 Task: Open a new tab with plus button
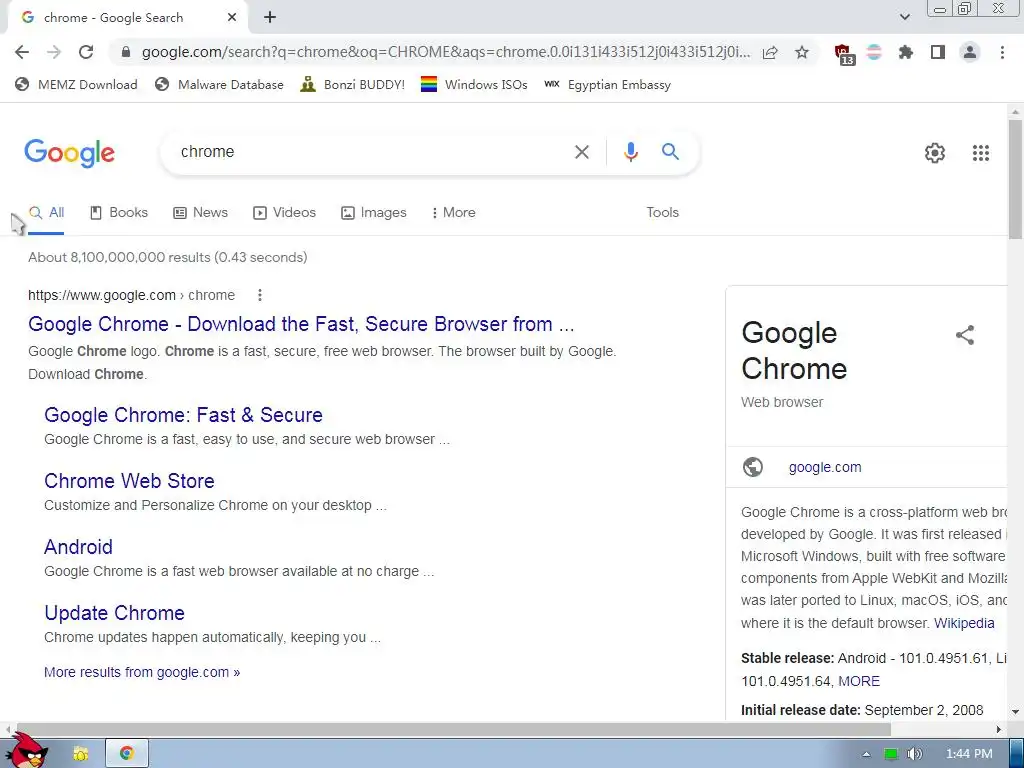[x=270, y=18]
